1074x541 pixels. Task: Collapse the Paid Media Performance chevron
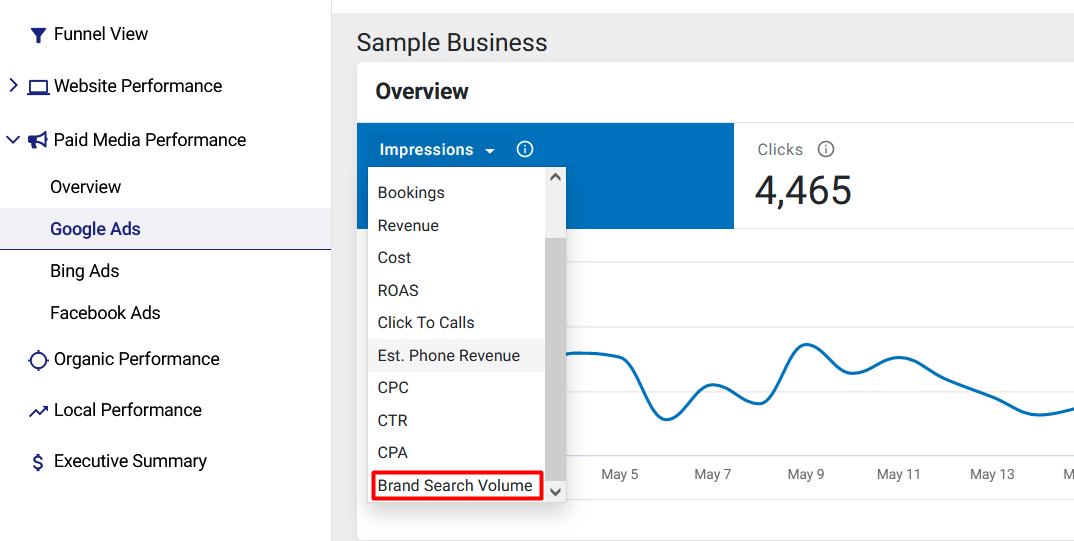pyautogui.click(x=13, y=140)
